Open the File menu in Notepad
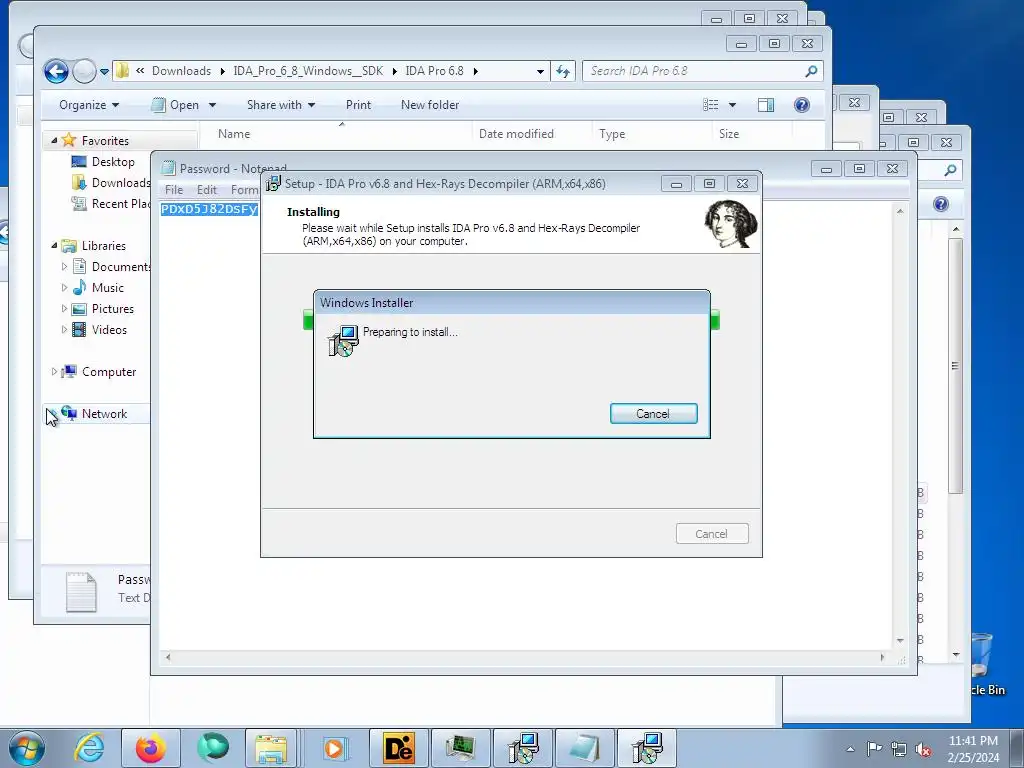 point(174,189)
